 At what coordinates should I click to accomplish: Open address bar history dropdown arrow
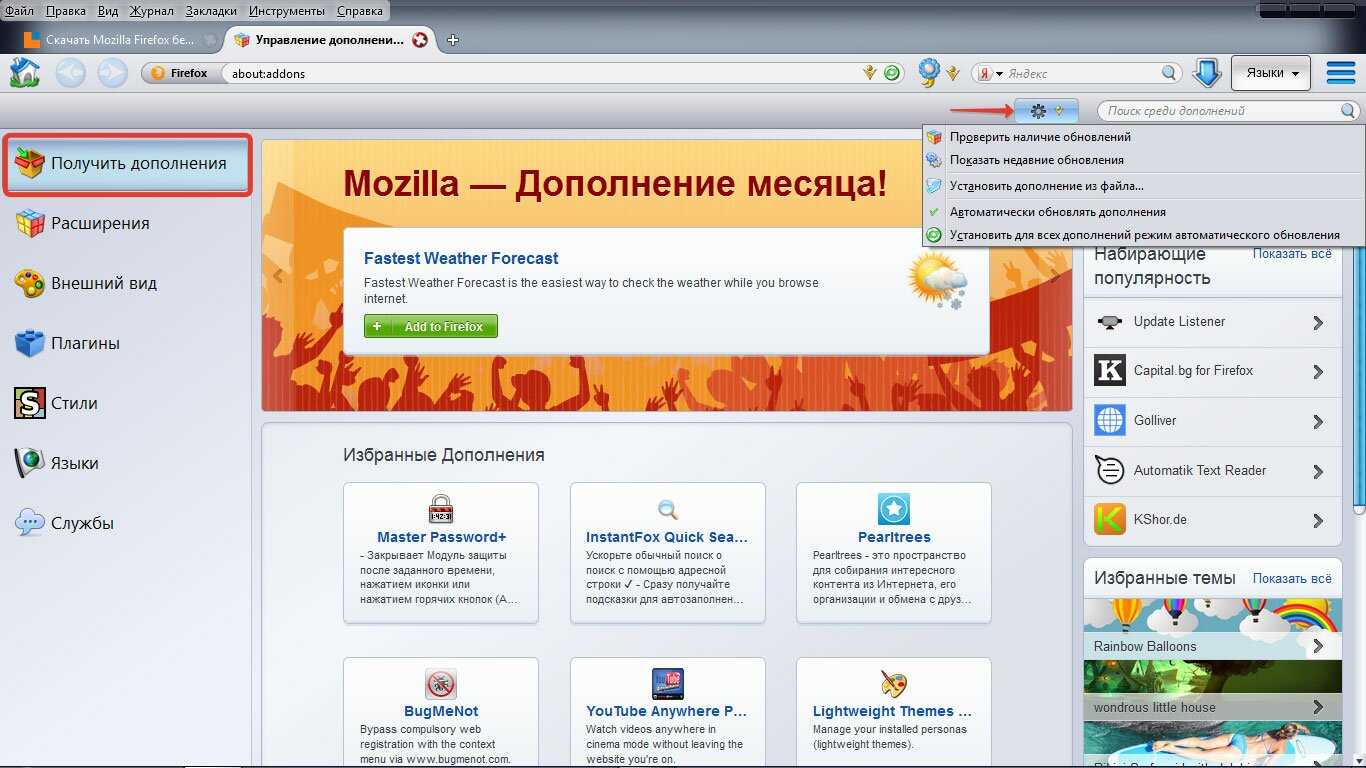(870, 73)
